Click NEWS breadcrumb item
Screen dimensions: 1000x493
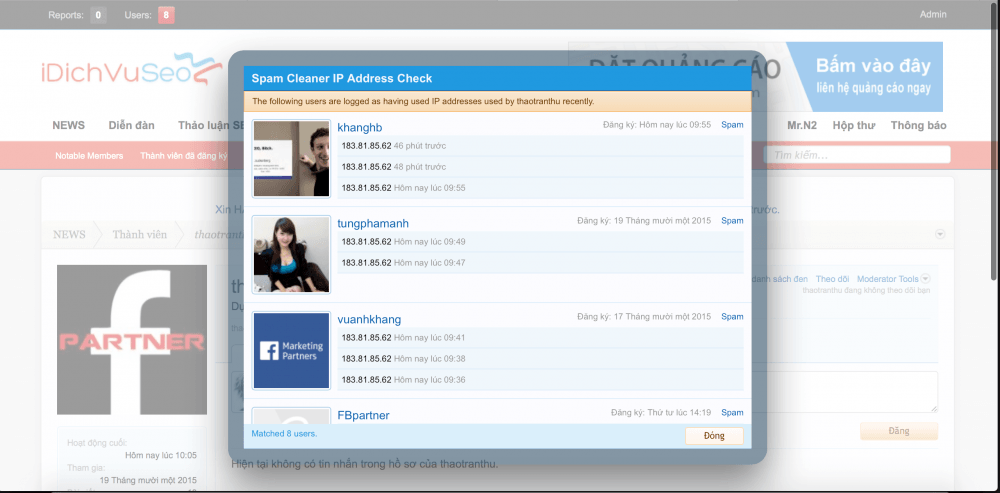click(x=69, y=235)
